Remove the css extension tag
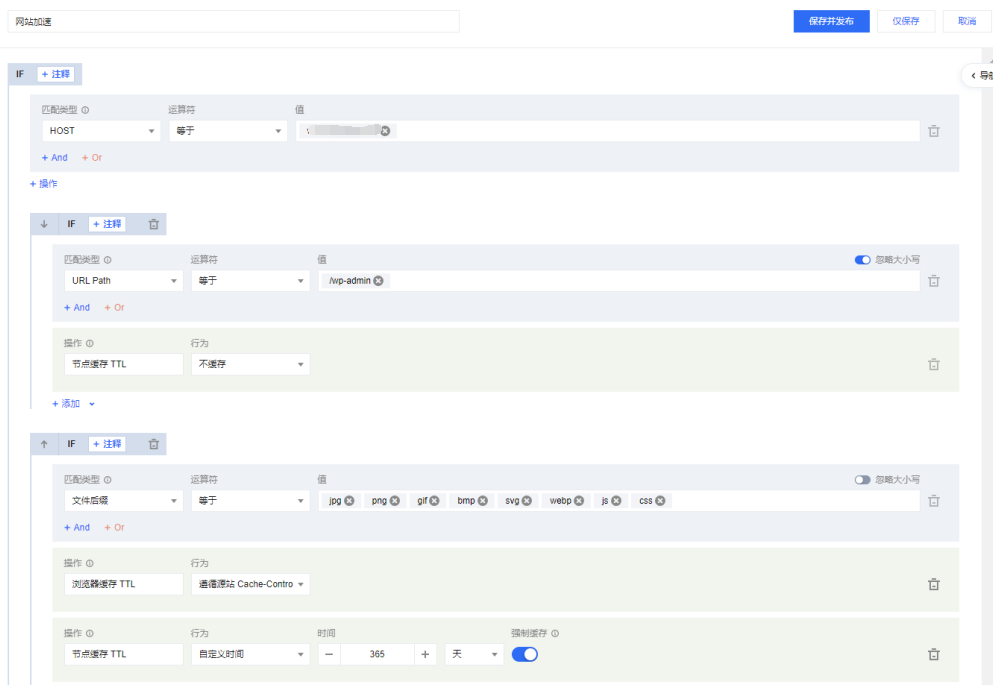 click(x=662, y=500)
